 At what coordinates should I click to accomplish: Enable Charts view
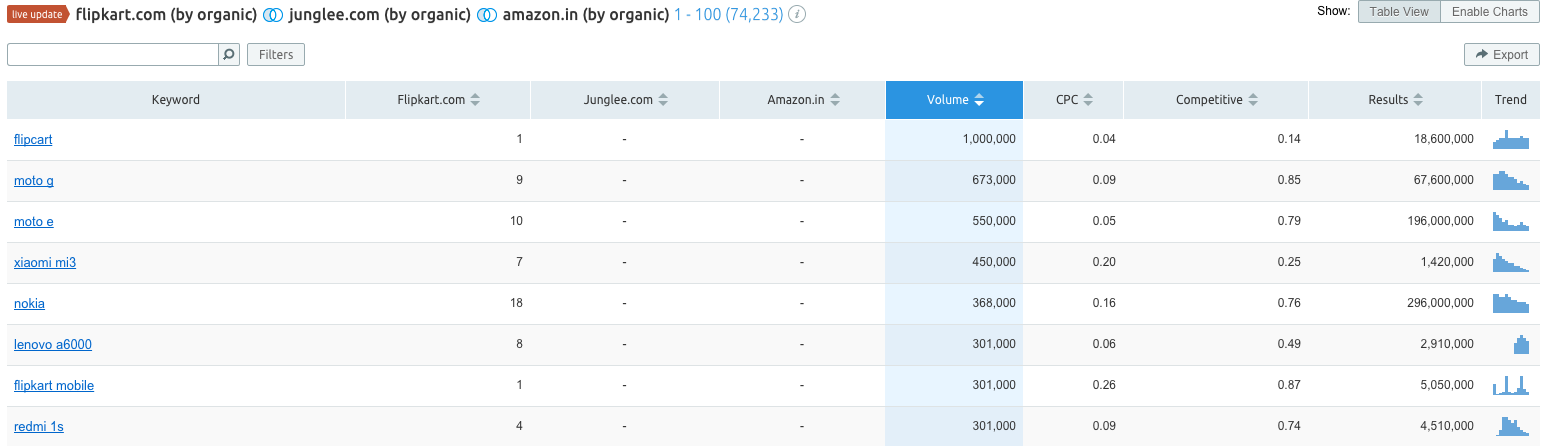tap(1490, 12)
